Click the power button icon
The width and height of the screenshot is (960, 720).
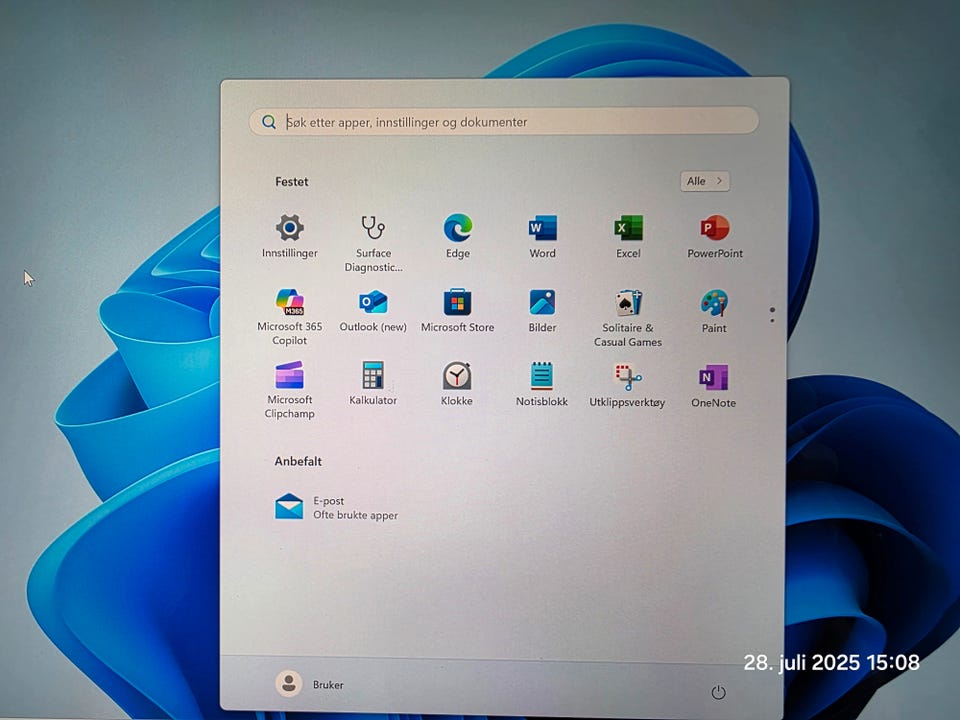(x=718, y=692)
